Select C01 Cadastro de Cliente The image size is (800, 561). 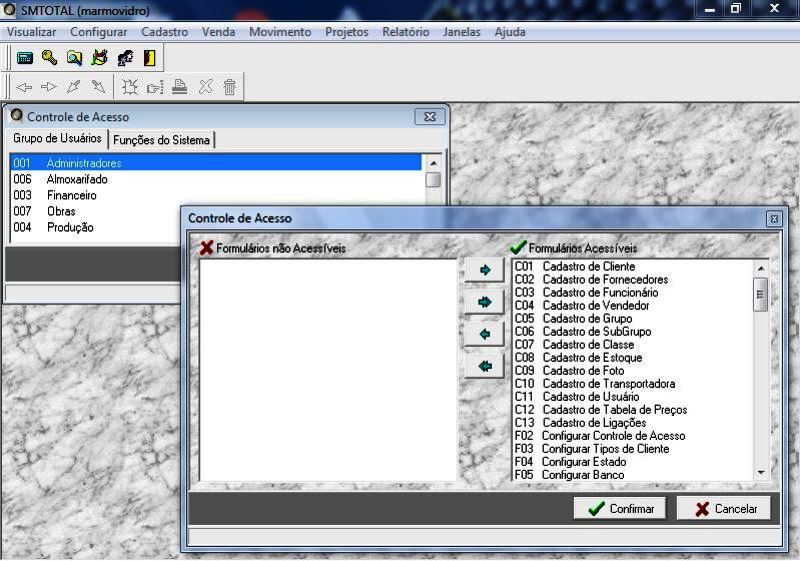tap(633, 266)
